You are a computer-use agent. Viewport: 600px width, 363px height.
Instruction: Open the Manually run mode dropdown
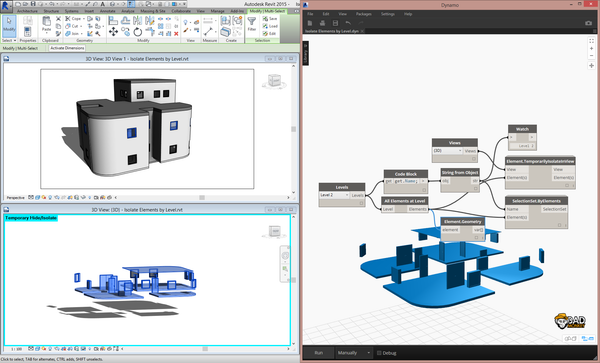(x=354, y=353)
